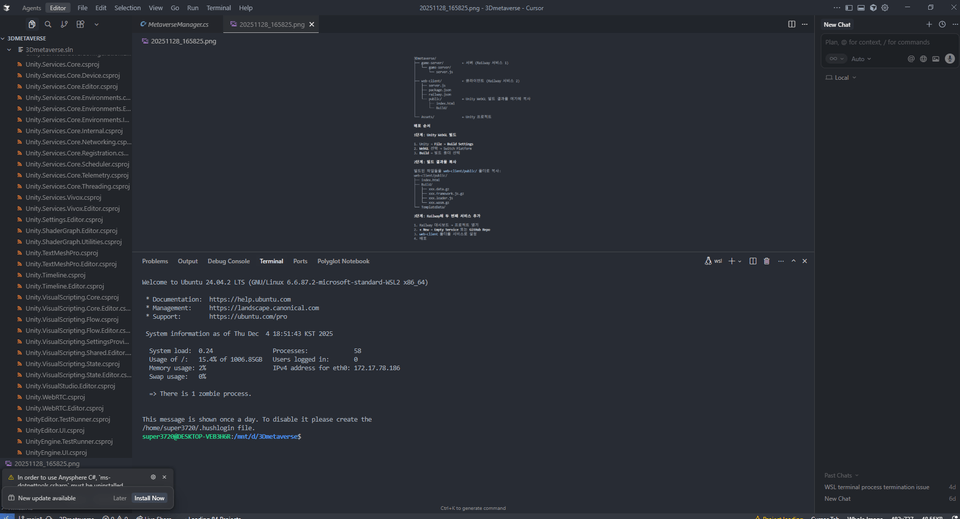This screenshot has height=519, width=960.
Task: Switch to Output panel tab
Action: pyautogui.click(x=187, y=261)
